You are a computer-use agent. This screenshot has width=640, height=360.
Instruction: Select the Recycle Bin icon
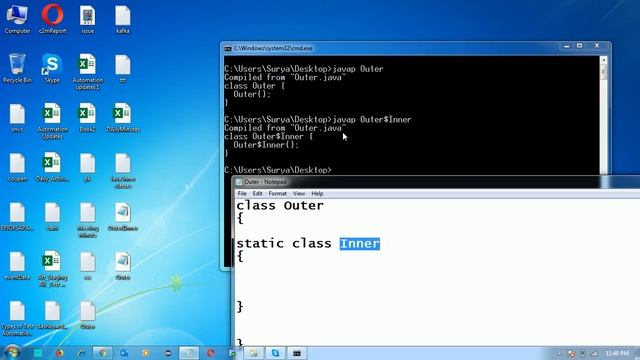tap(17, 69)
